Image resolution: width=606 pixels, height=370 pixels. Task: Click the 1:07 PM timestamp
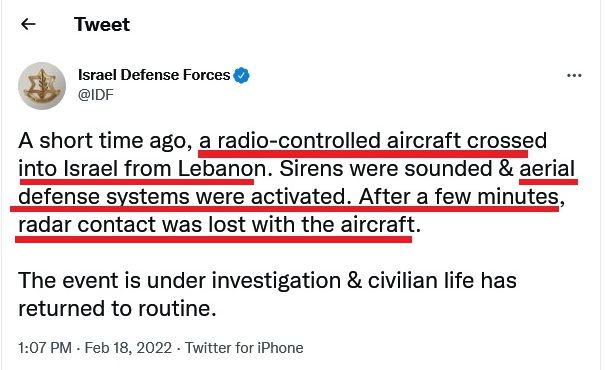point(45,348)
